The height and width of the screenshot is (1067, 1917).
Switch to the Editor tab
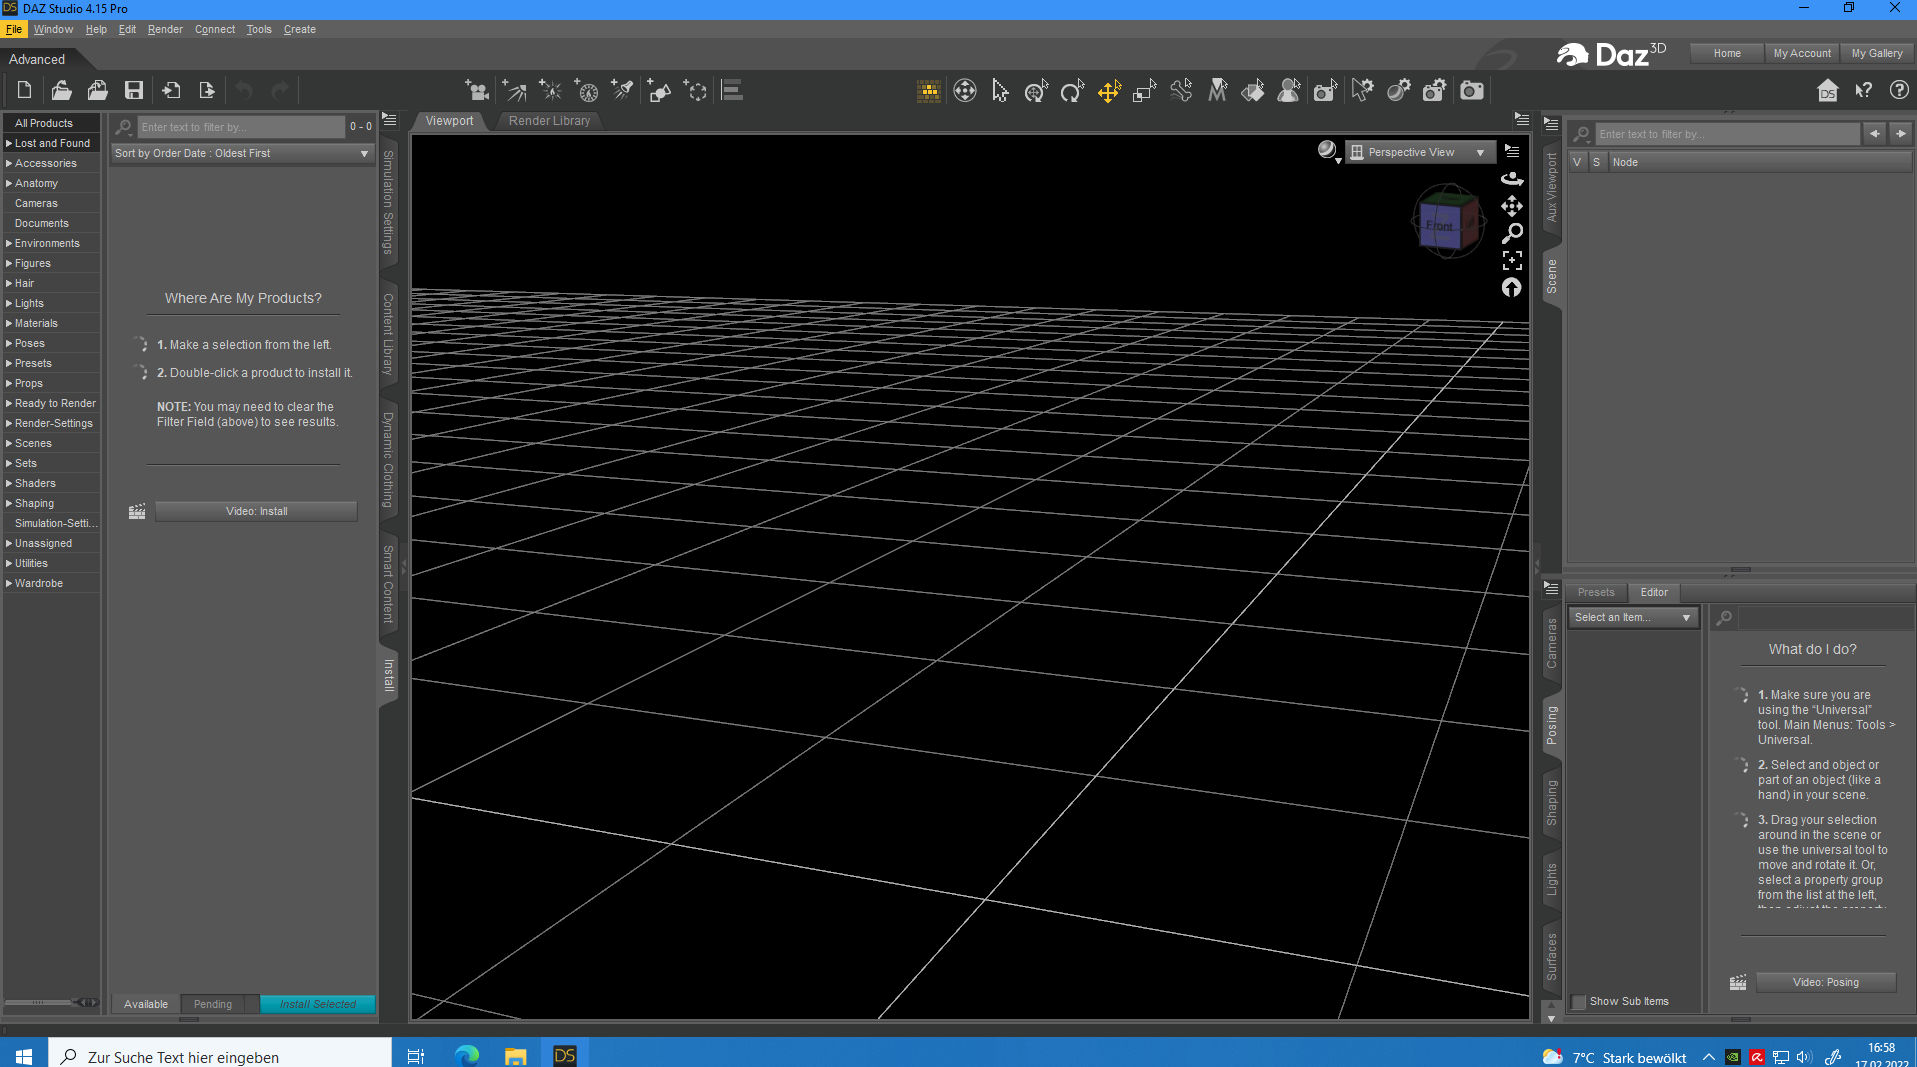pos(1654,592)
